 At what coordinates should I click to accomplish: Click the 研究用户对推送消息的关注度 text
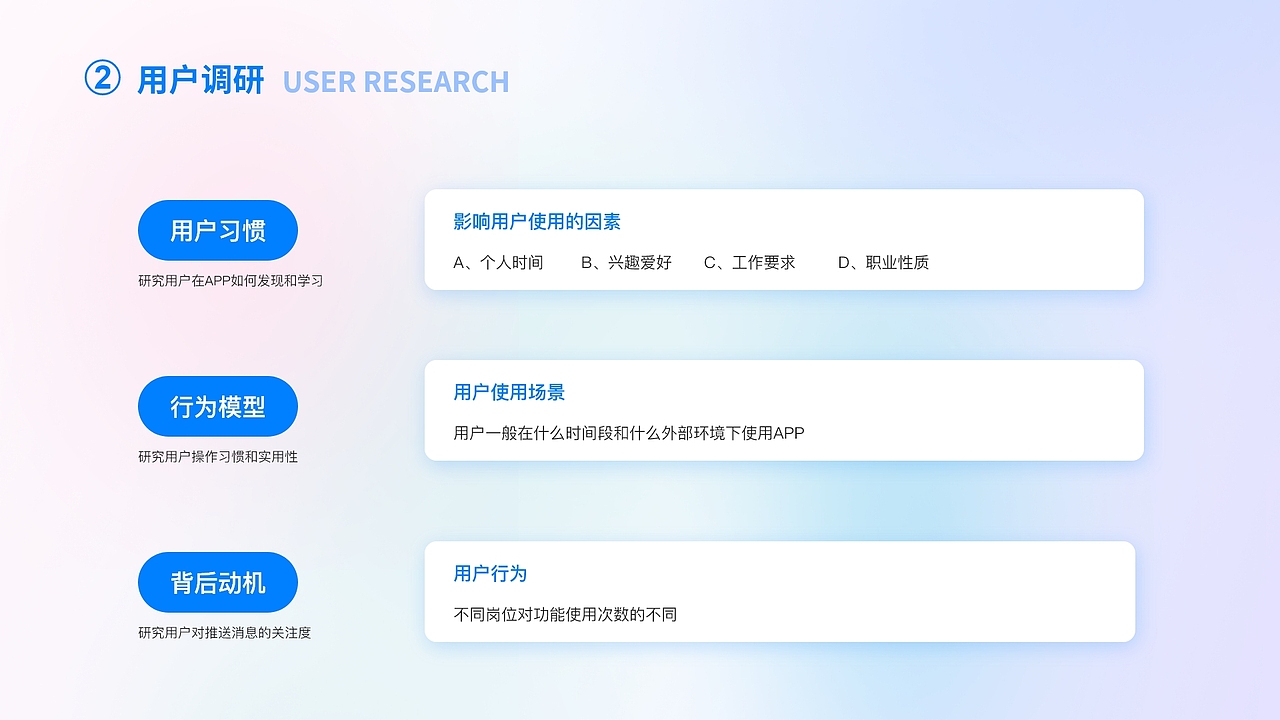(223, 632)
